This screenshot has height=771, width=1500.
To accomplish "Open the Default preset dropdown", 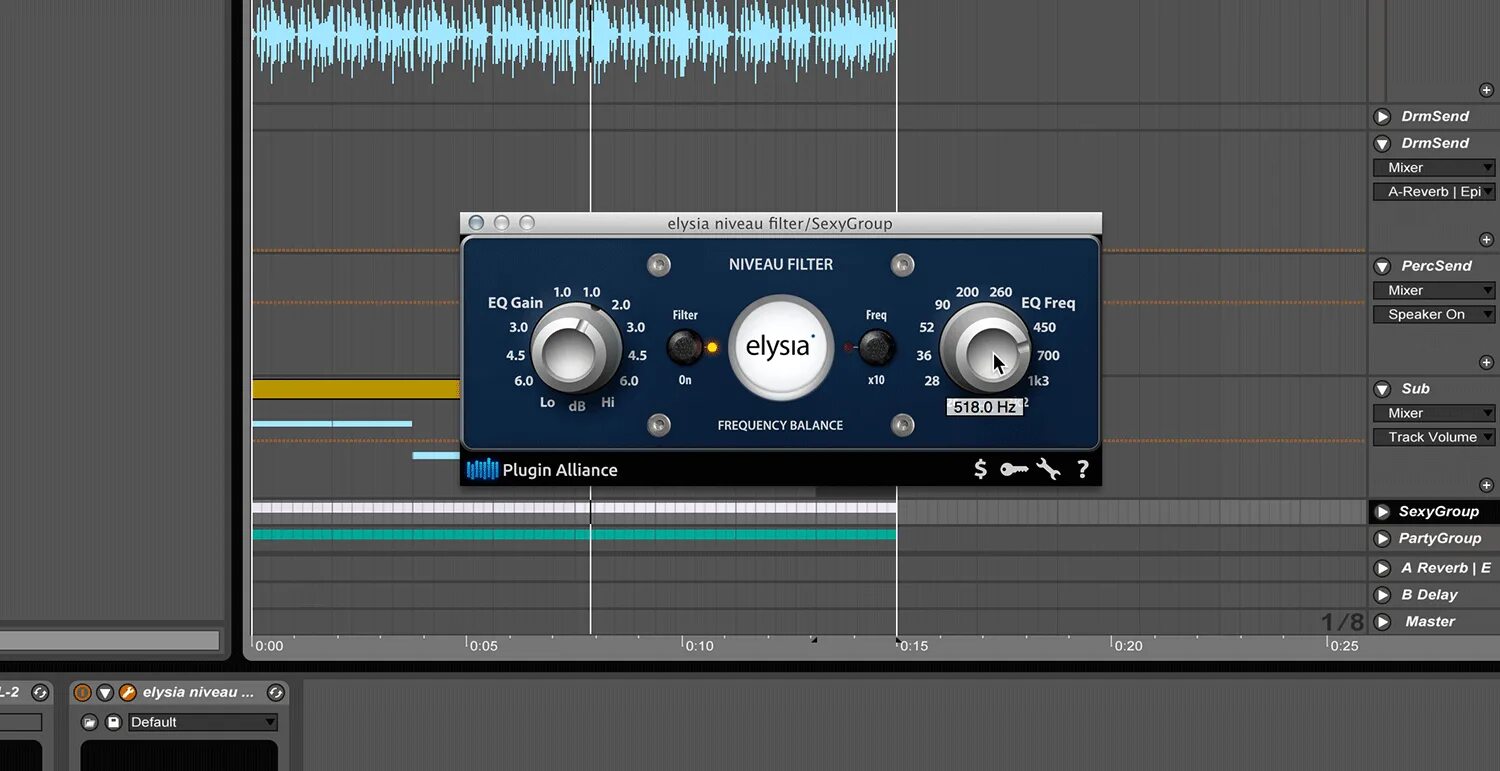I will (203, 722).
